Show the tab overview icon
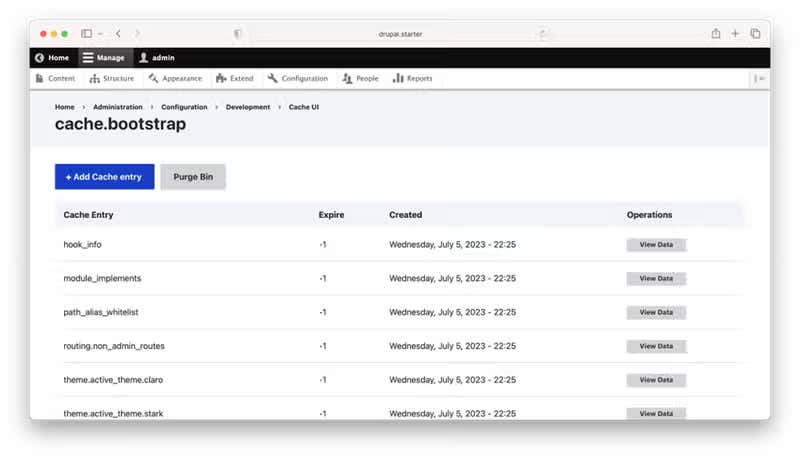Image resolution: width=800 pixels, height=459 pixels. click(x=755, y=33)
